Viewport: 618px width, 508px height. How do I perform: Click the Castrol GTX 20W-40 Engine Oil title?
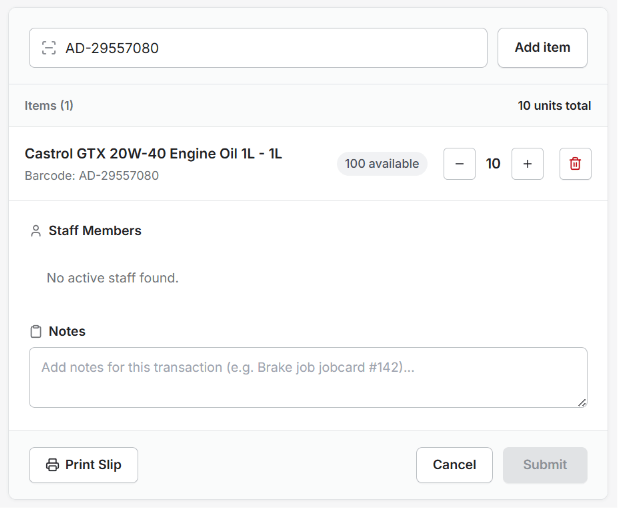pyautogui.click(x=153, y=153)
